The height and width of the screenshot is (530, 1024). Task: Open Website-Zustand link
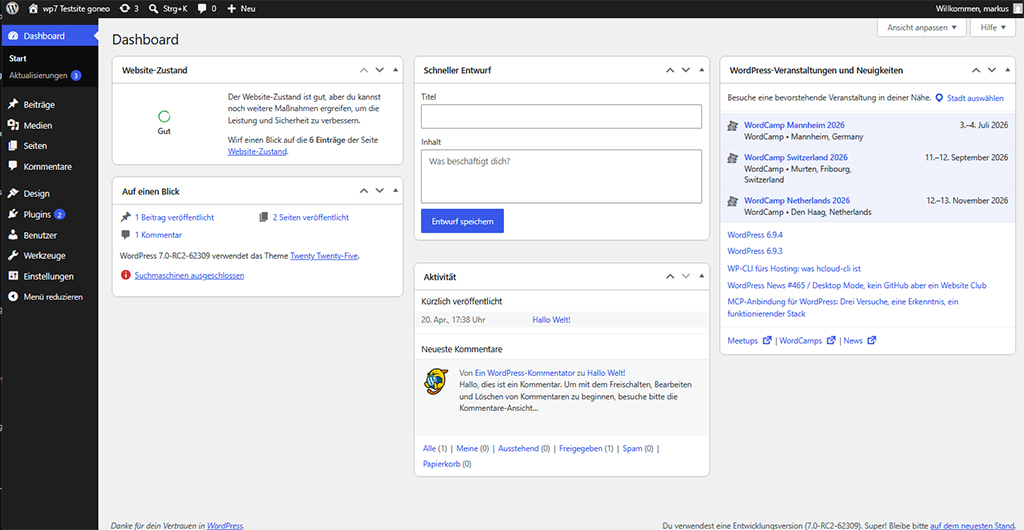coord(257,151)
